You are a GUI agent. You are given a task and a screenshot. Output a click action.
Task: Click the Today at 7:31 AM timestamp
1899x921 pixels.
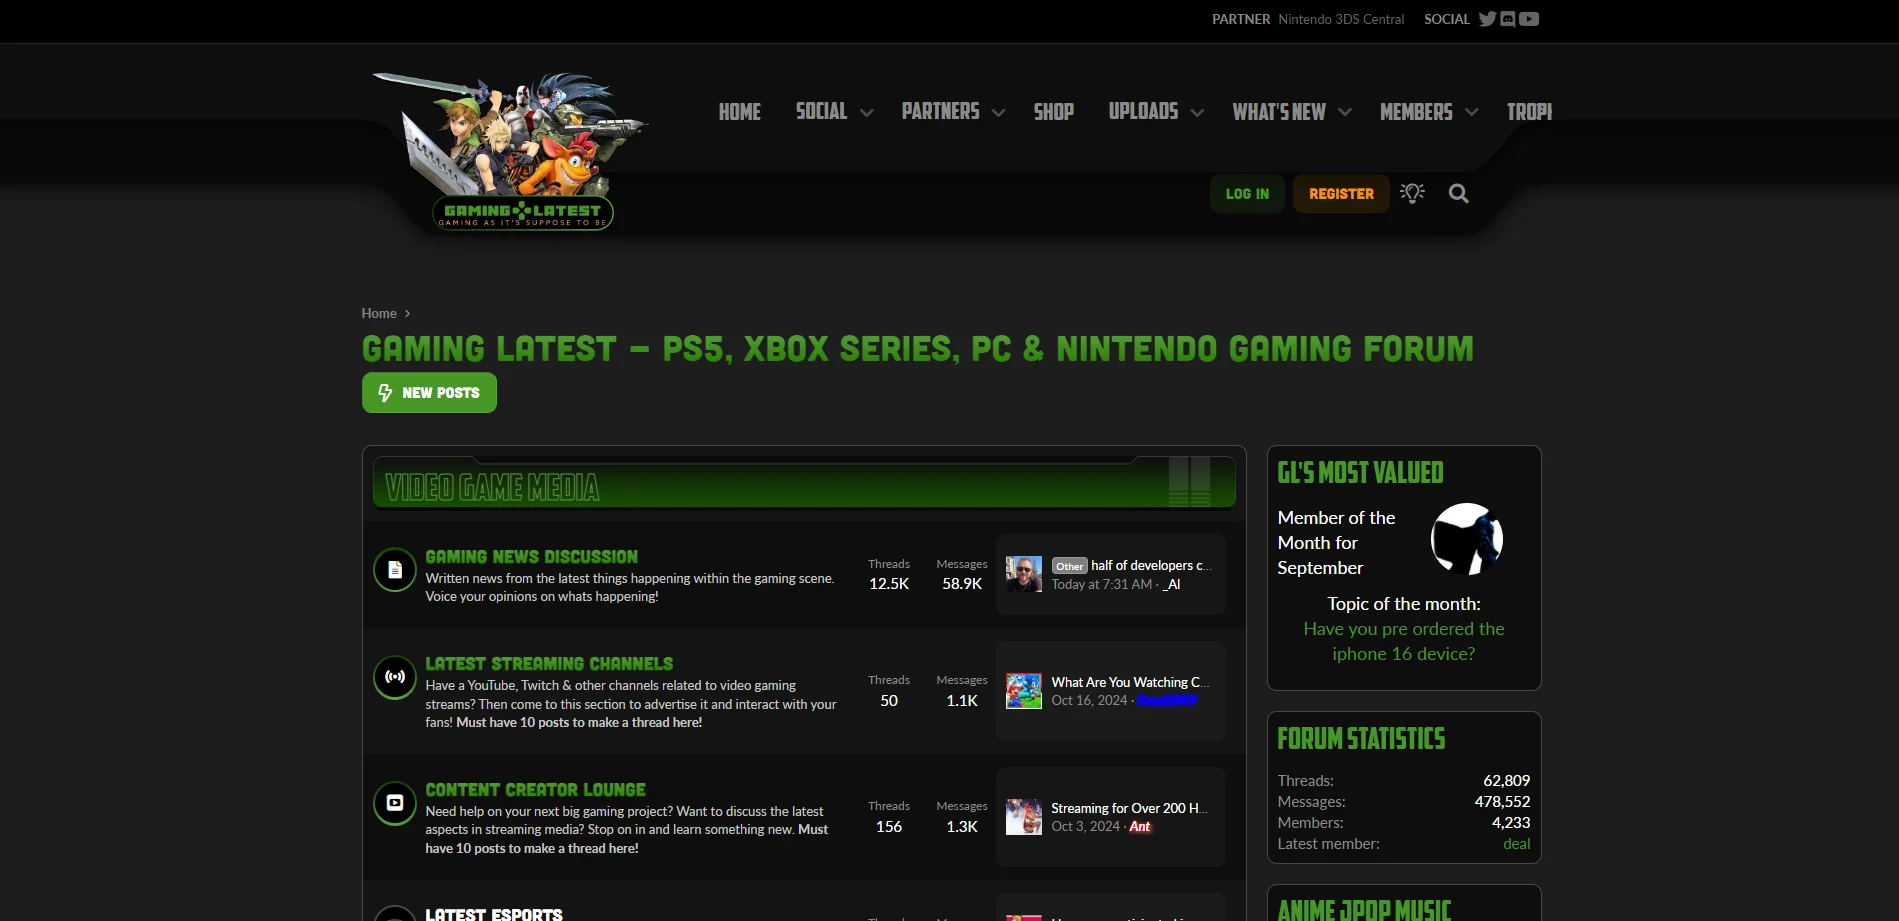[x=1102, y=585]
